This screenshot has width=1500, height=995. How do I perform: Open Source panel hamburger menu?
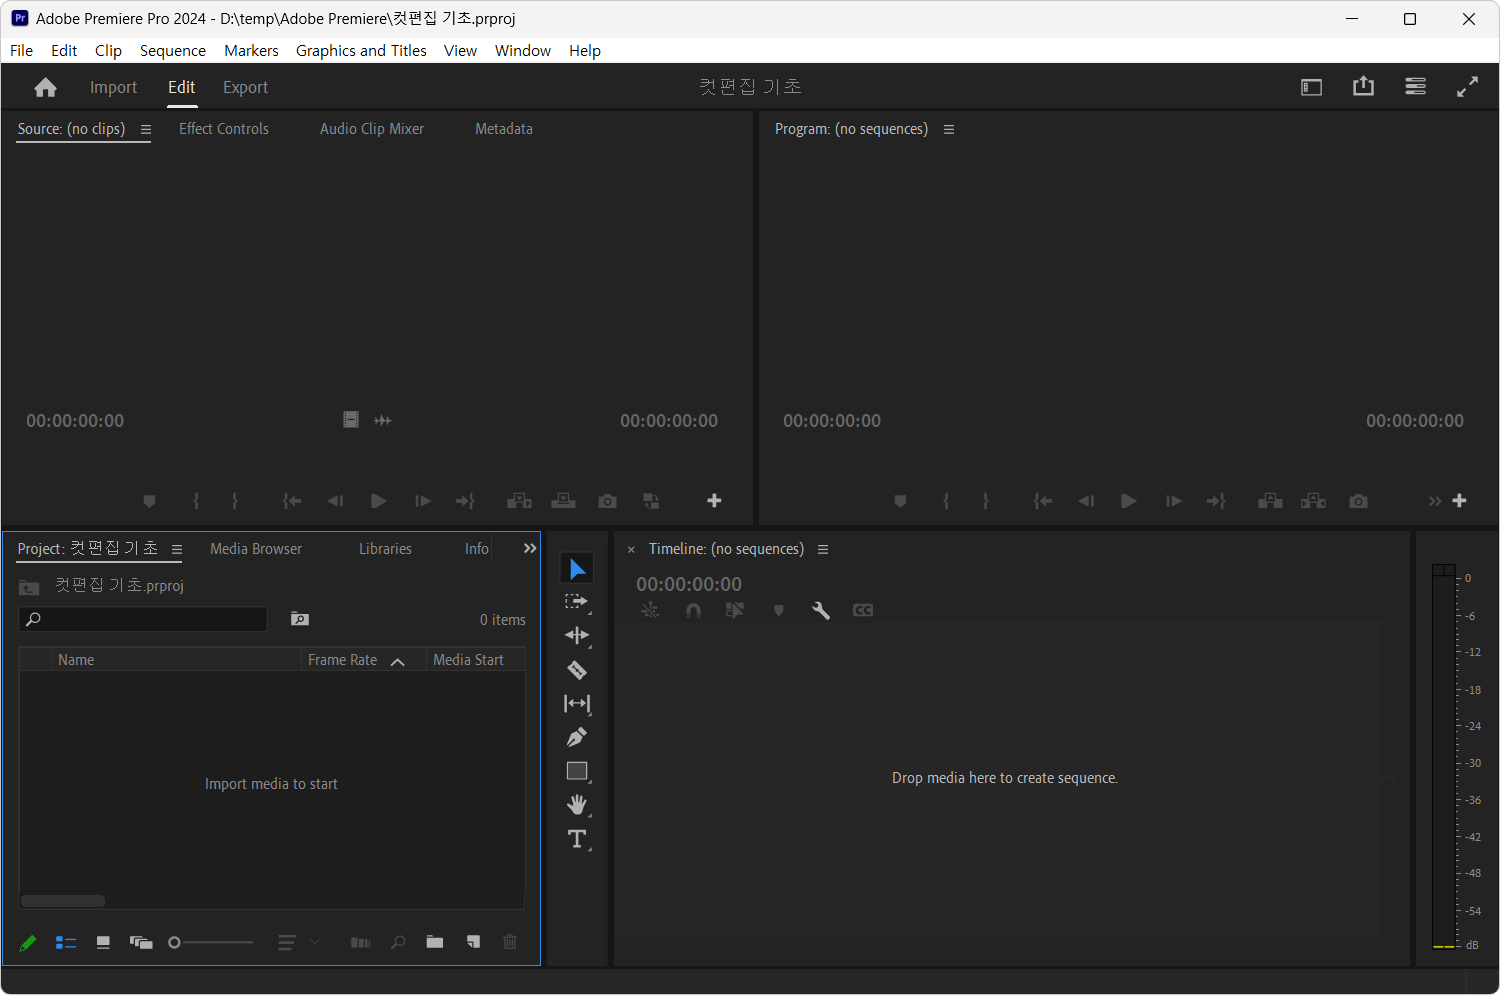click(x=146, y=129)
